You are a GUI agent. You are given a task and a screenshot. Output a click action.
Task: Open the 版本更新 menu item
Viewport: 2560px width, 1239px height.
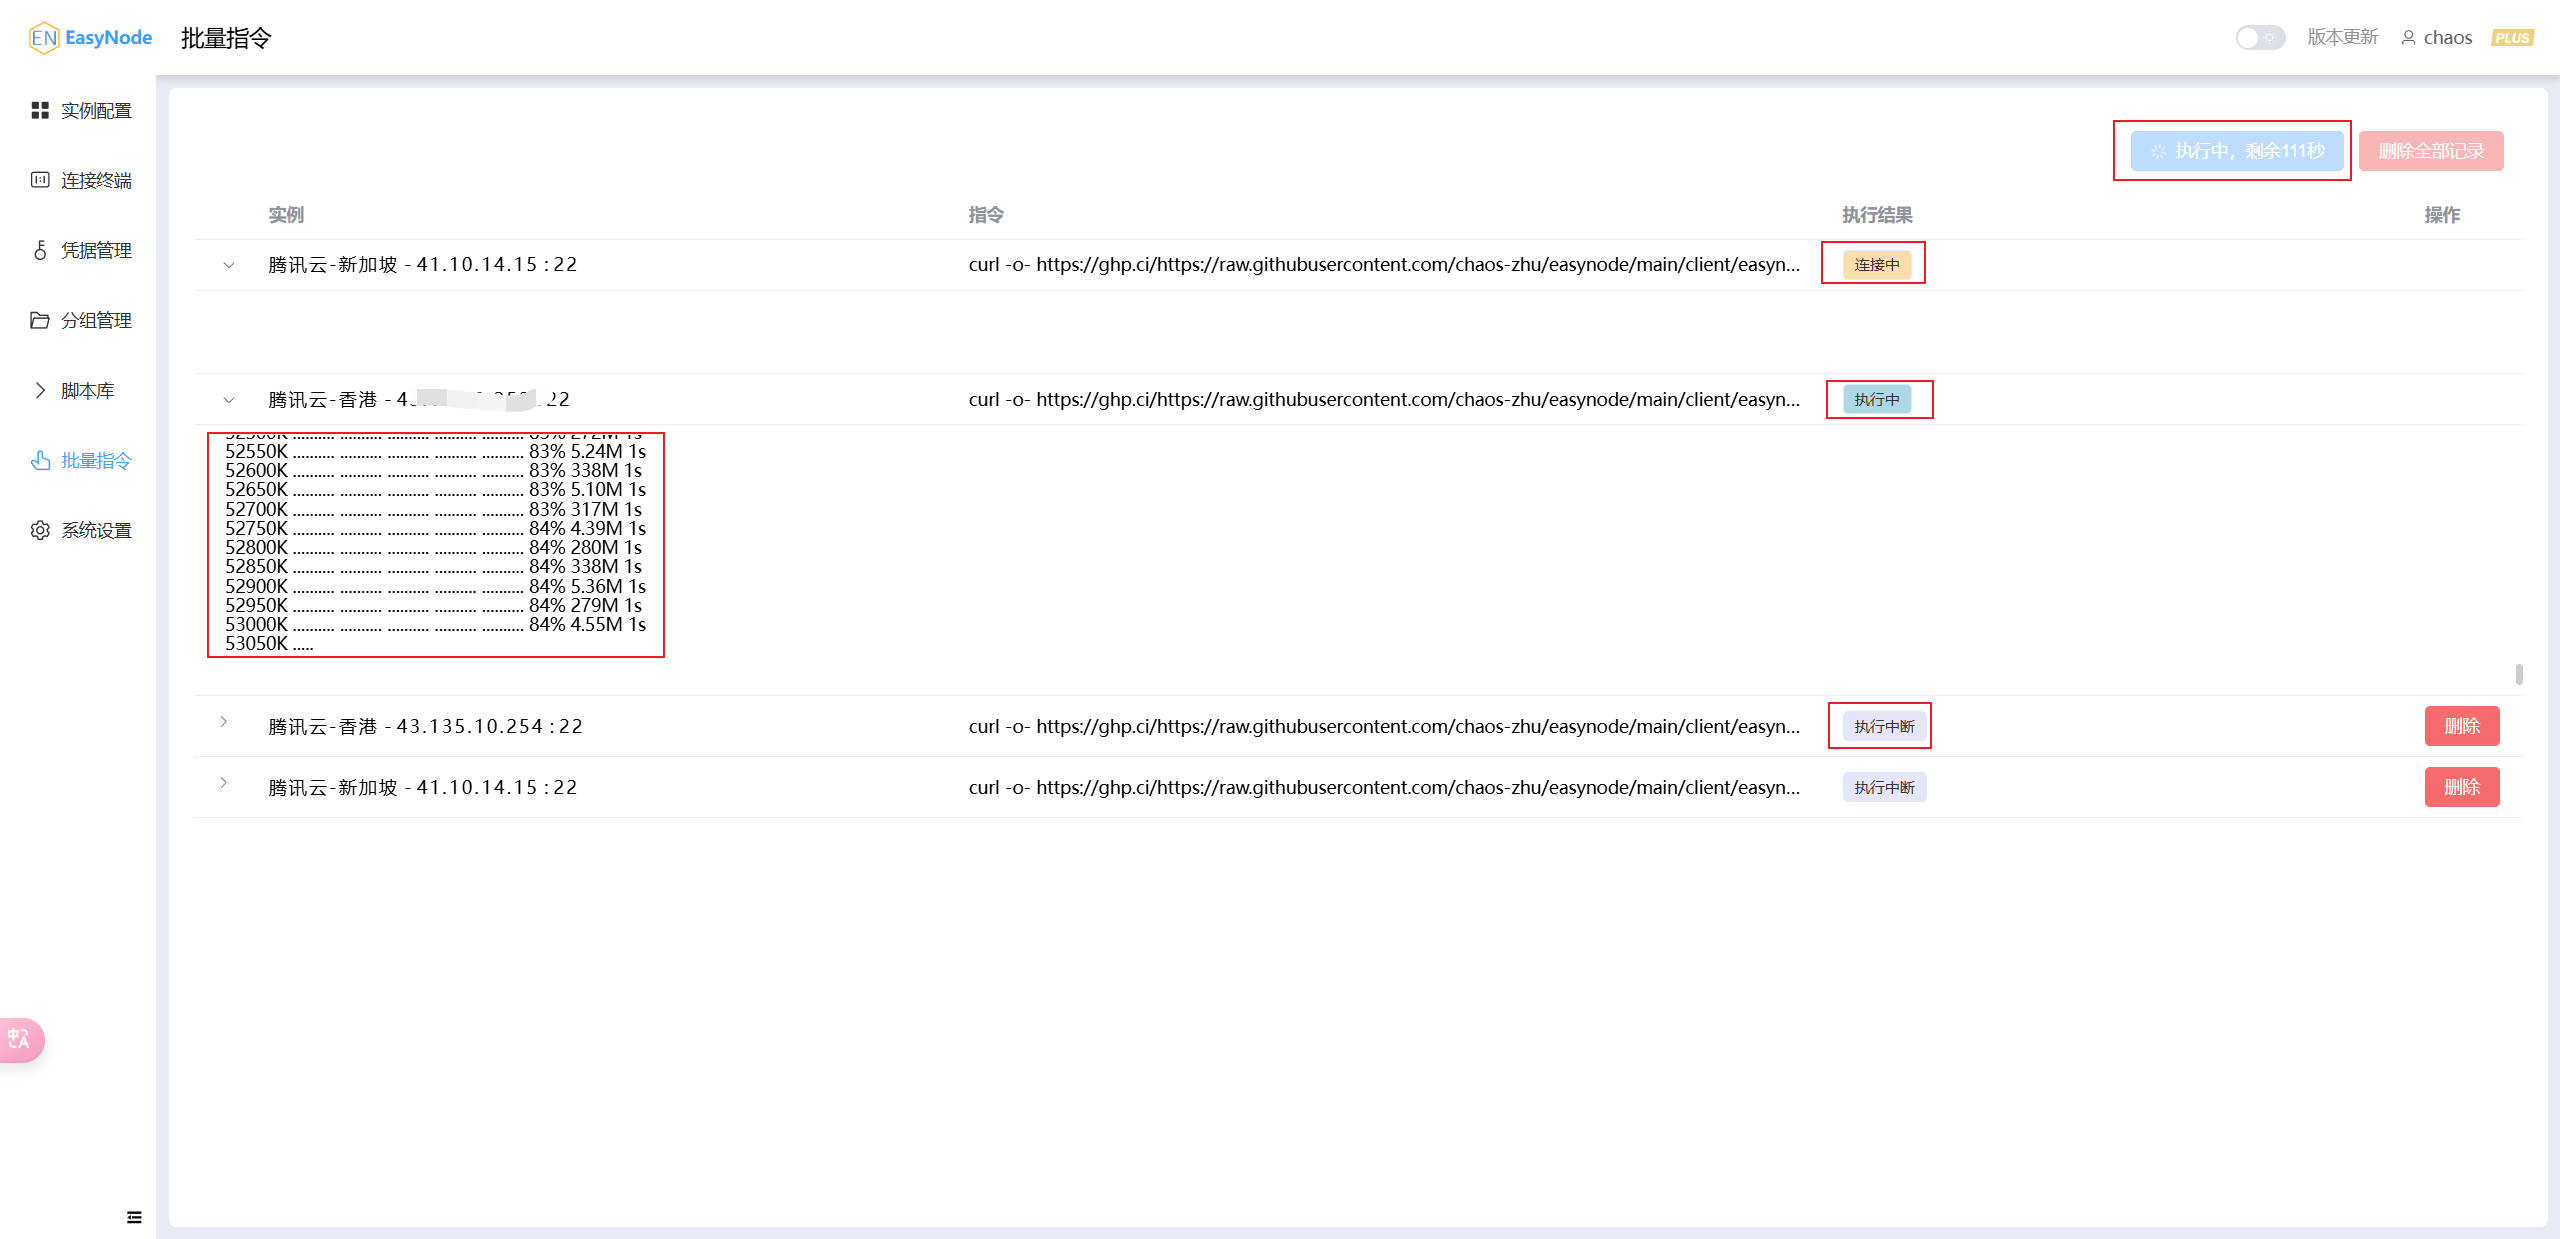coord(2342,37)
